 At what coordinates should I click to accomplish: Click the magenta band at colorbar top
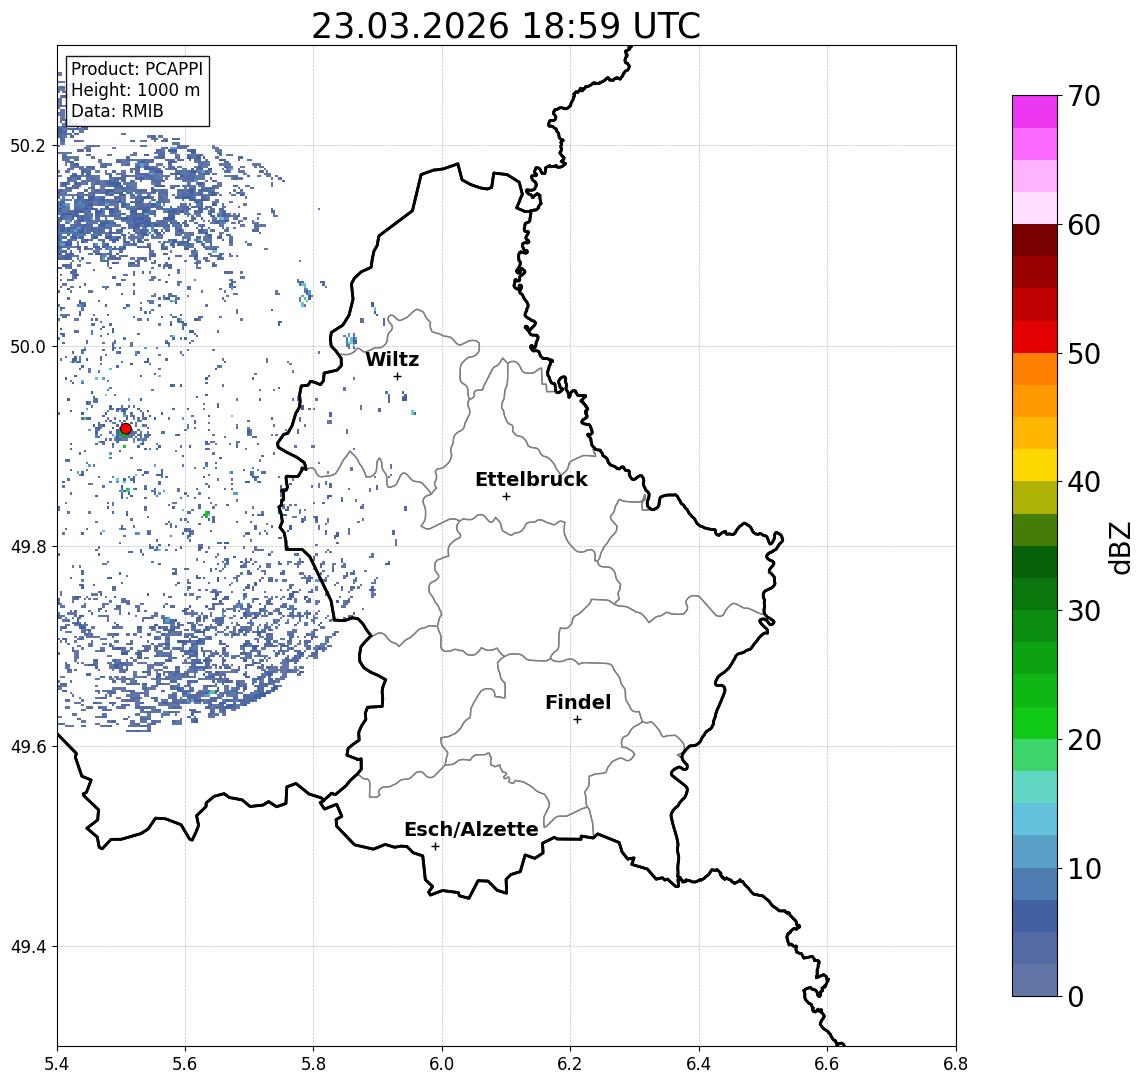tap(1035, 112)
